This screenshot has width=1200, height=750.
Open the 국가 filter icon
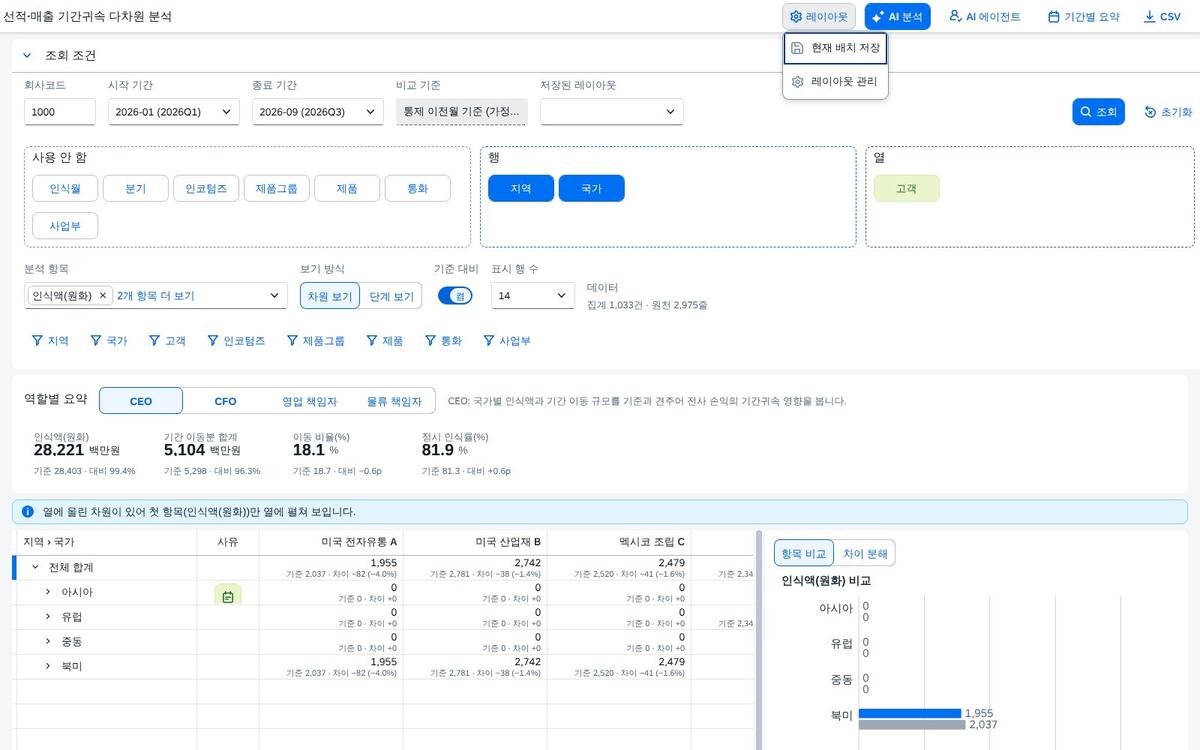tap(96, 341)
